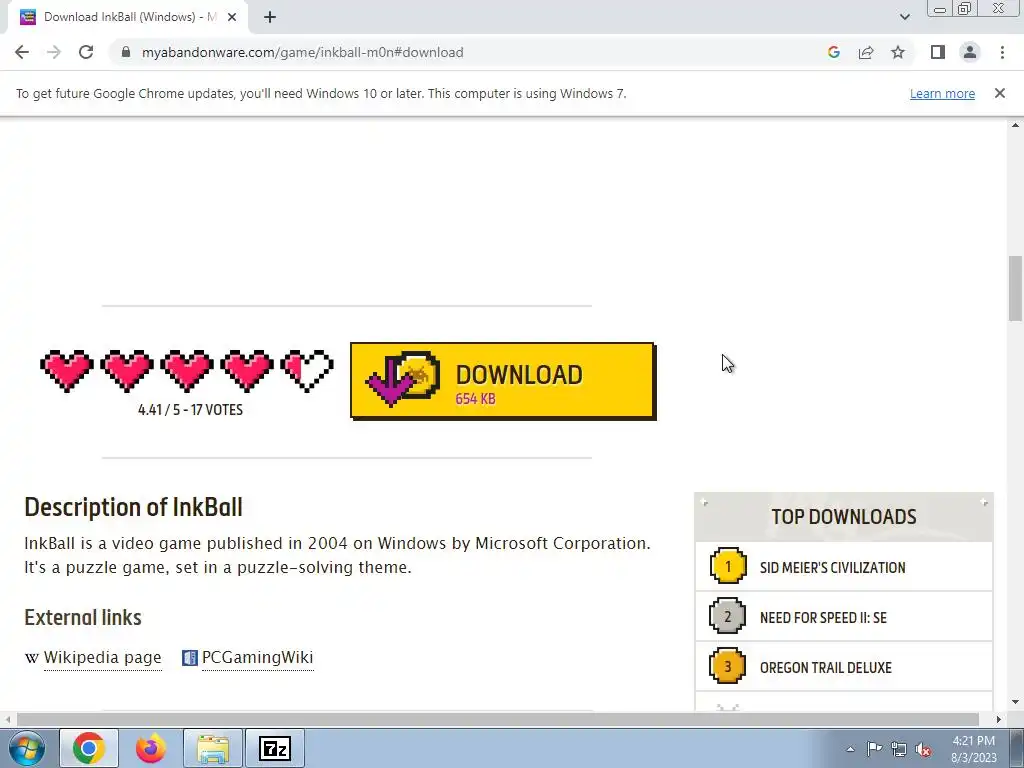Open the browser side panel
Screen dimensions: 1024x768
click(938, 52)
